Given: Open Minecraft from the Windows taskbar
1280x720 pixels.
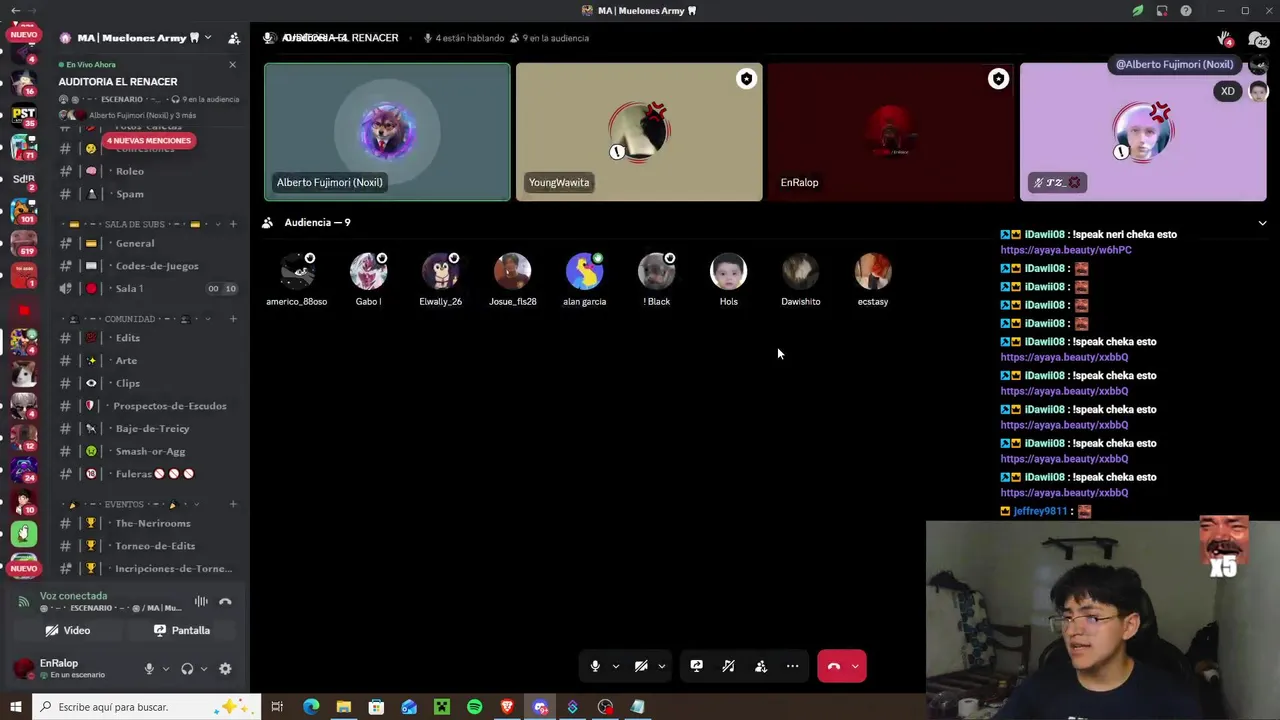Looking at the screenshot, I should click(441, 707).
